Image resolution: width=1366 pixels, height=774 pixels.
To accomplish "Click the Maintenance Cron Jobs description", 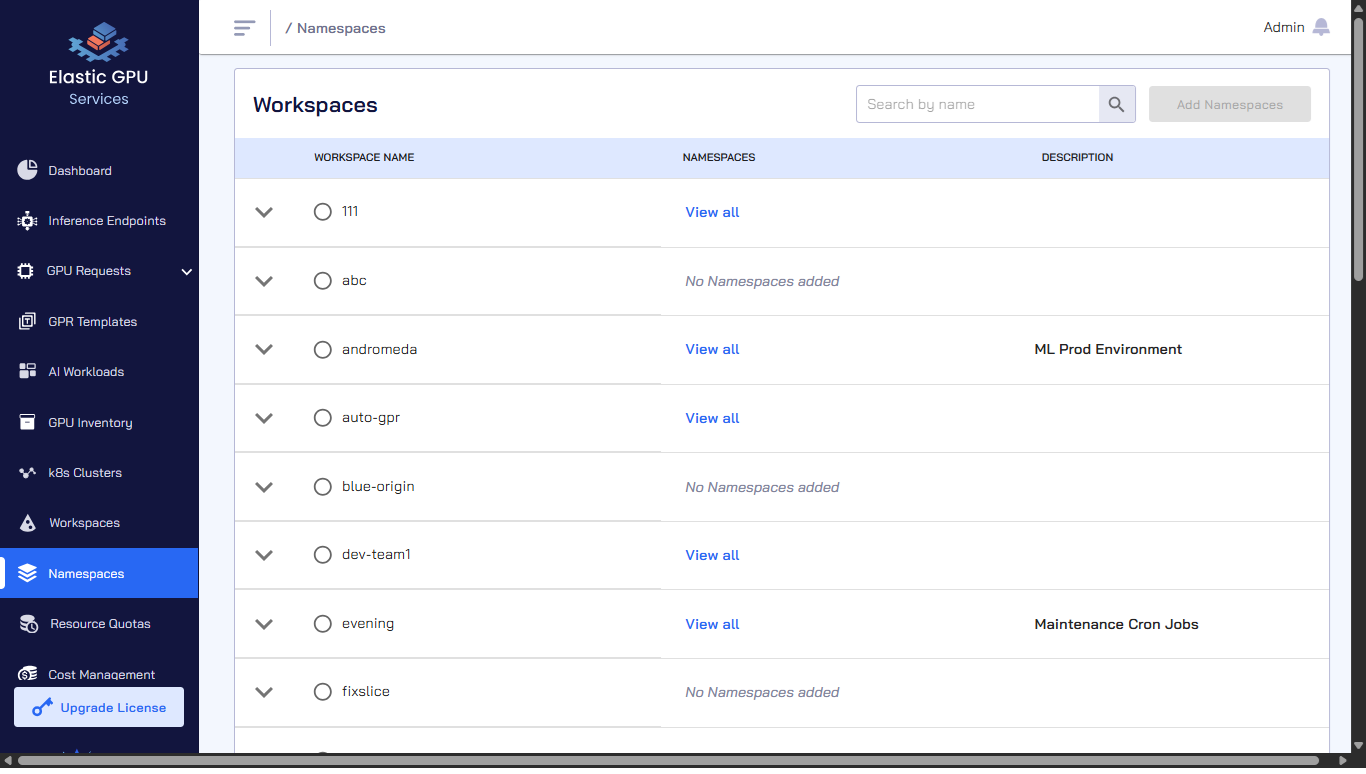I will 1116,624.
